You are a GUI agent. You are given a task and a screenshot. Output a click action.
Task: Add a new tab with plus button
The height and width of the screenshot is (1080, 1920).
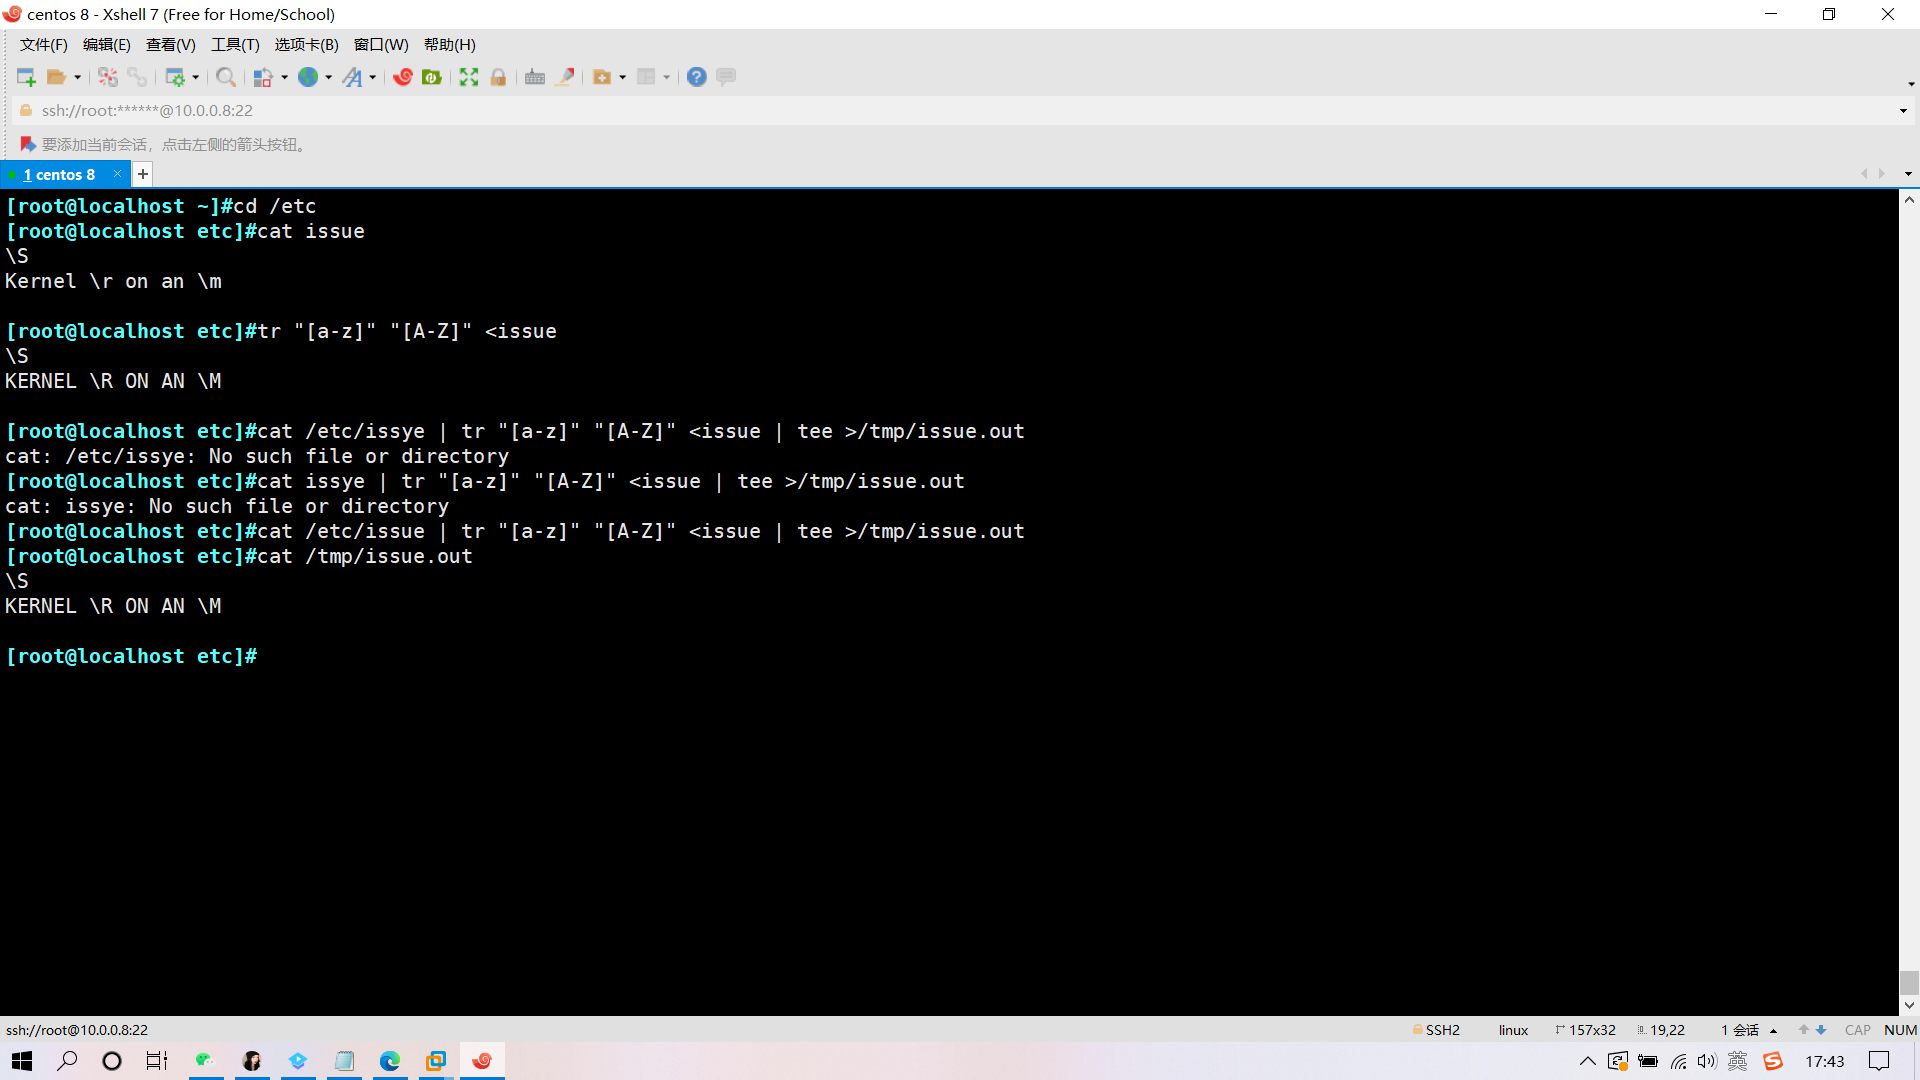143,174
